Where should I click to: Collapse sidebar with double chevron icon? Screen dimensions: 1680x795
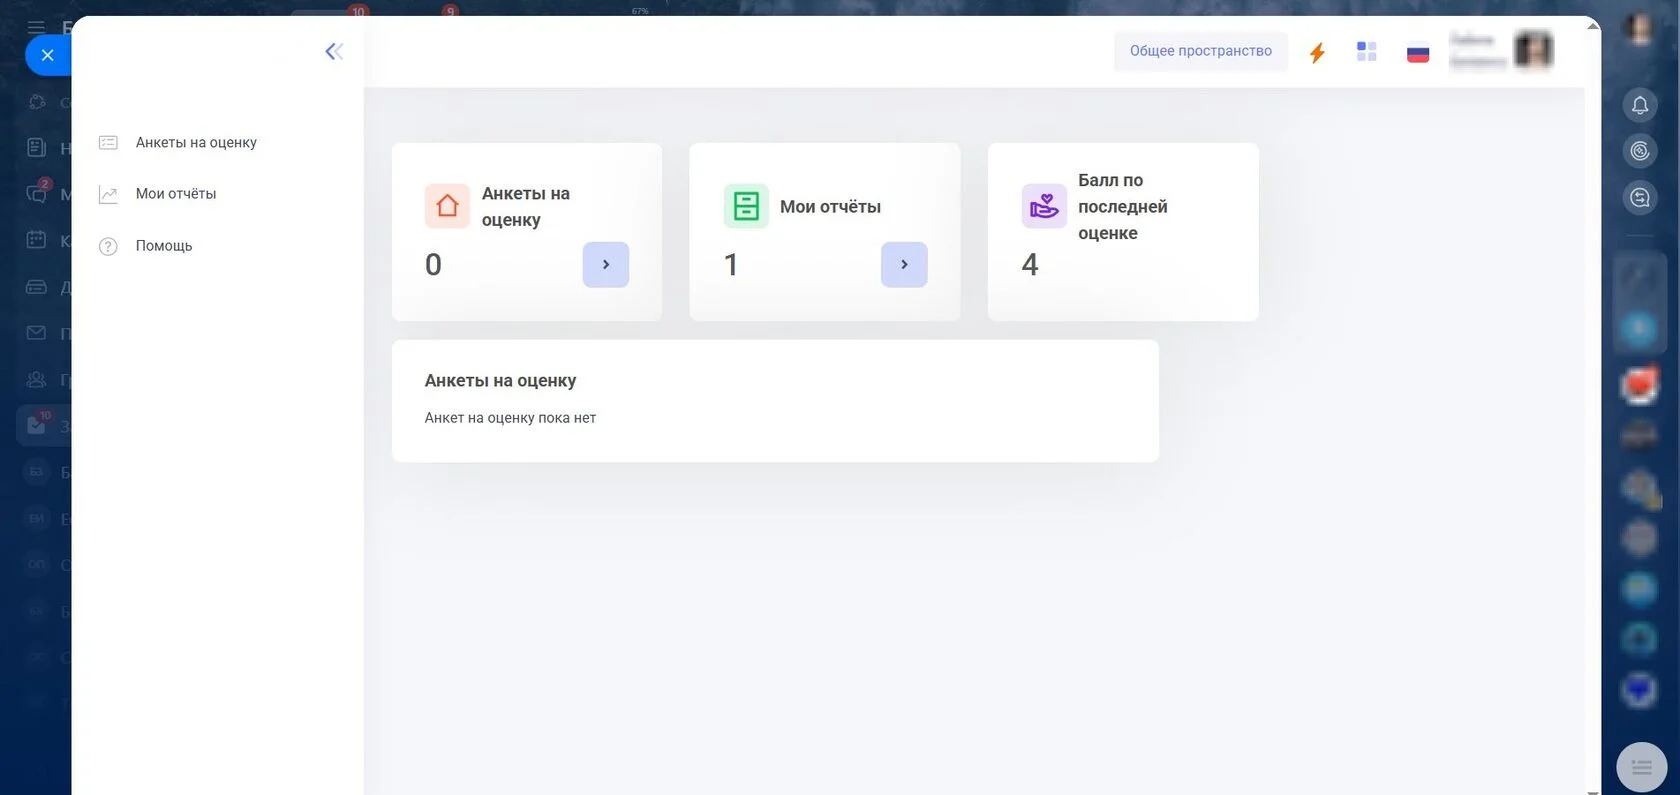(334, 51)
